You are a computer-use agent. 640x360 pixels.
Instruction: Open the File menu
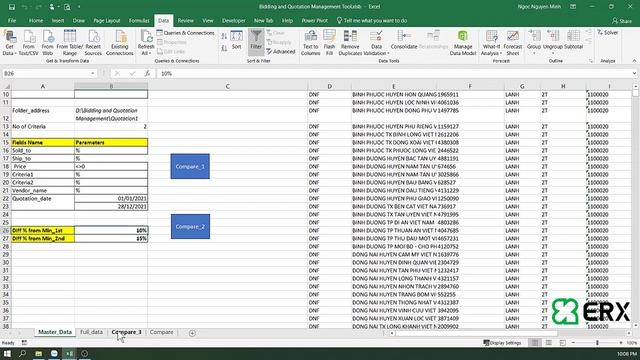12,20
